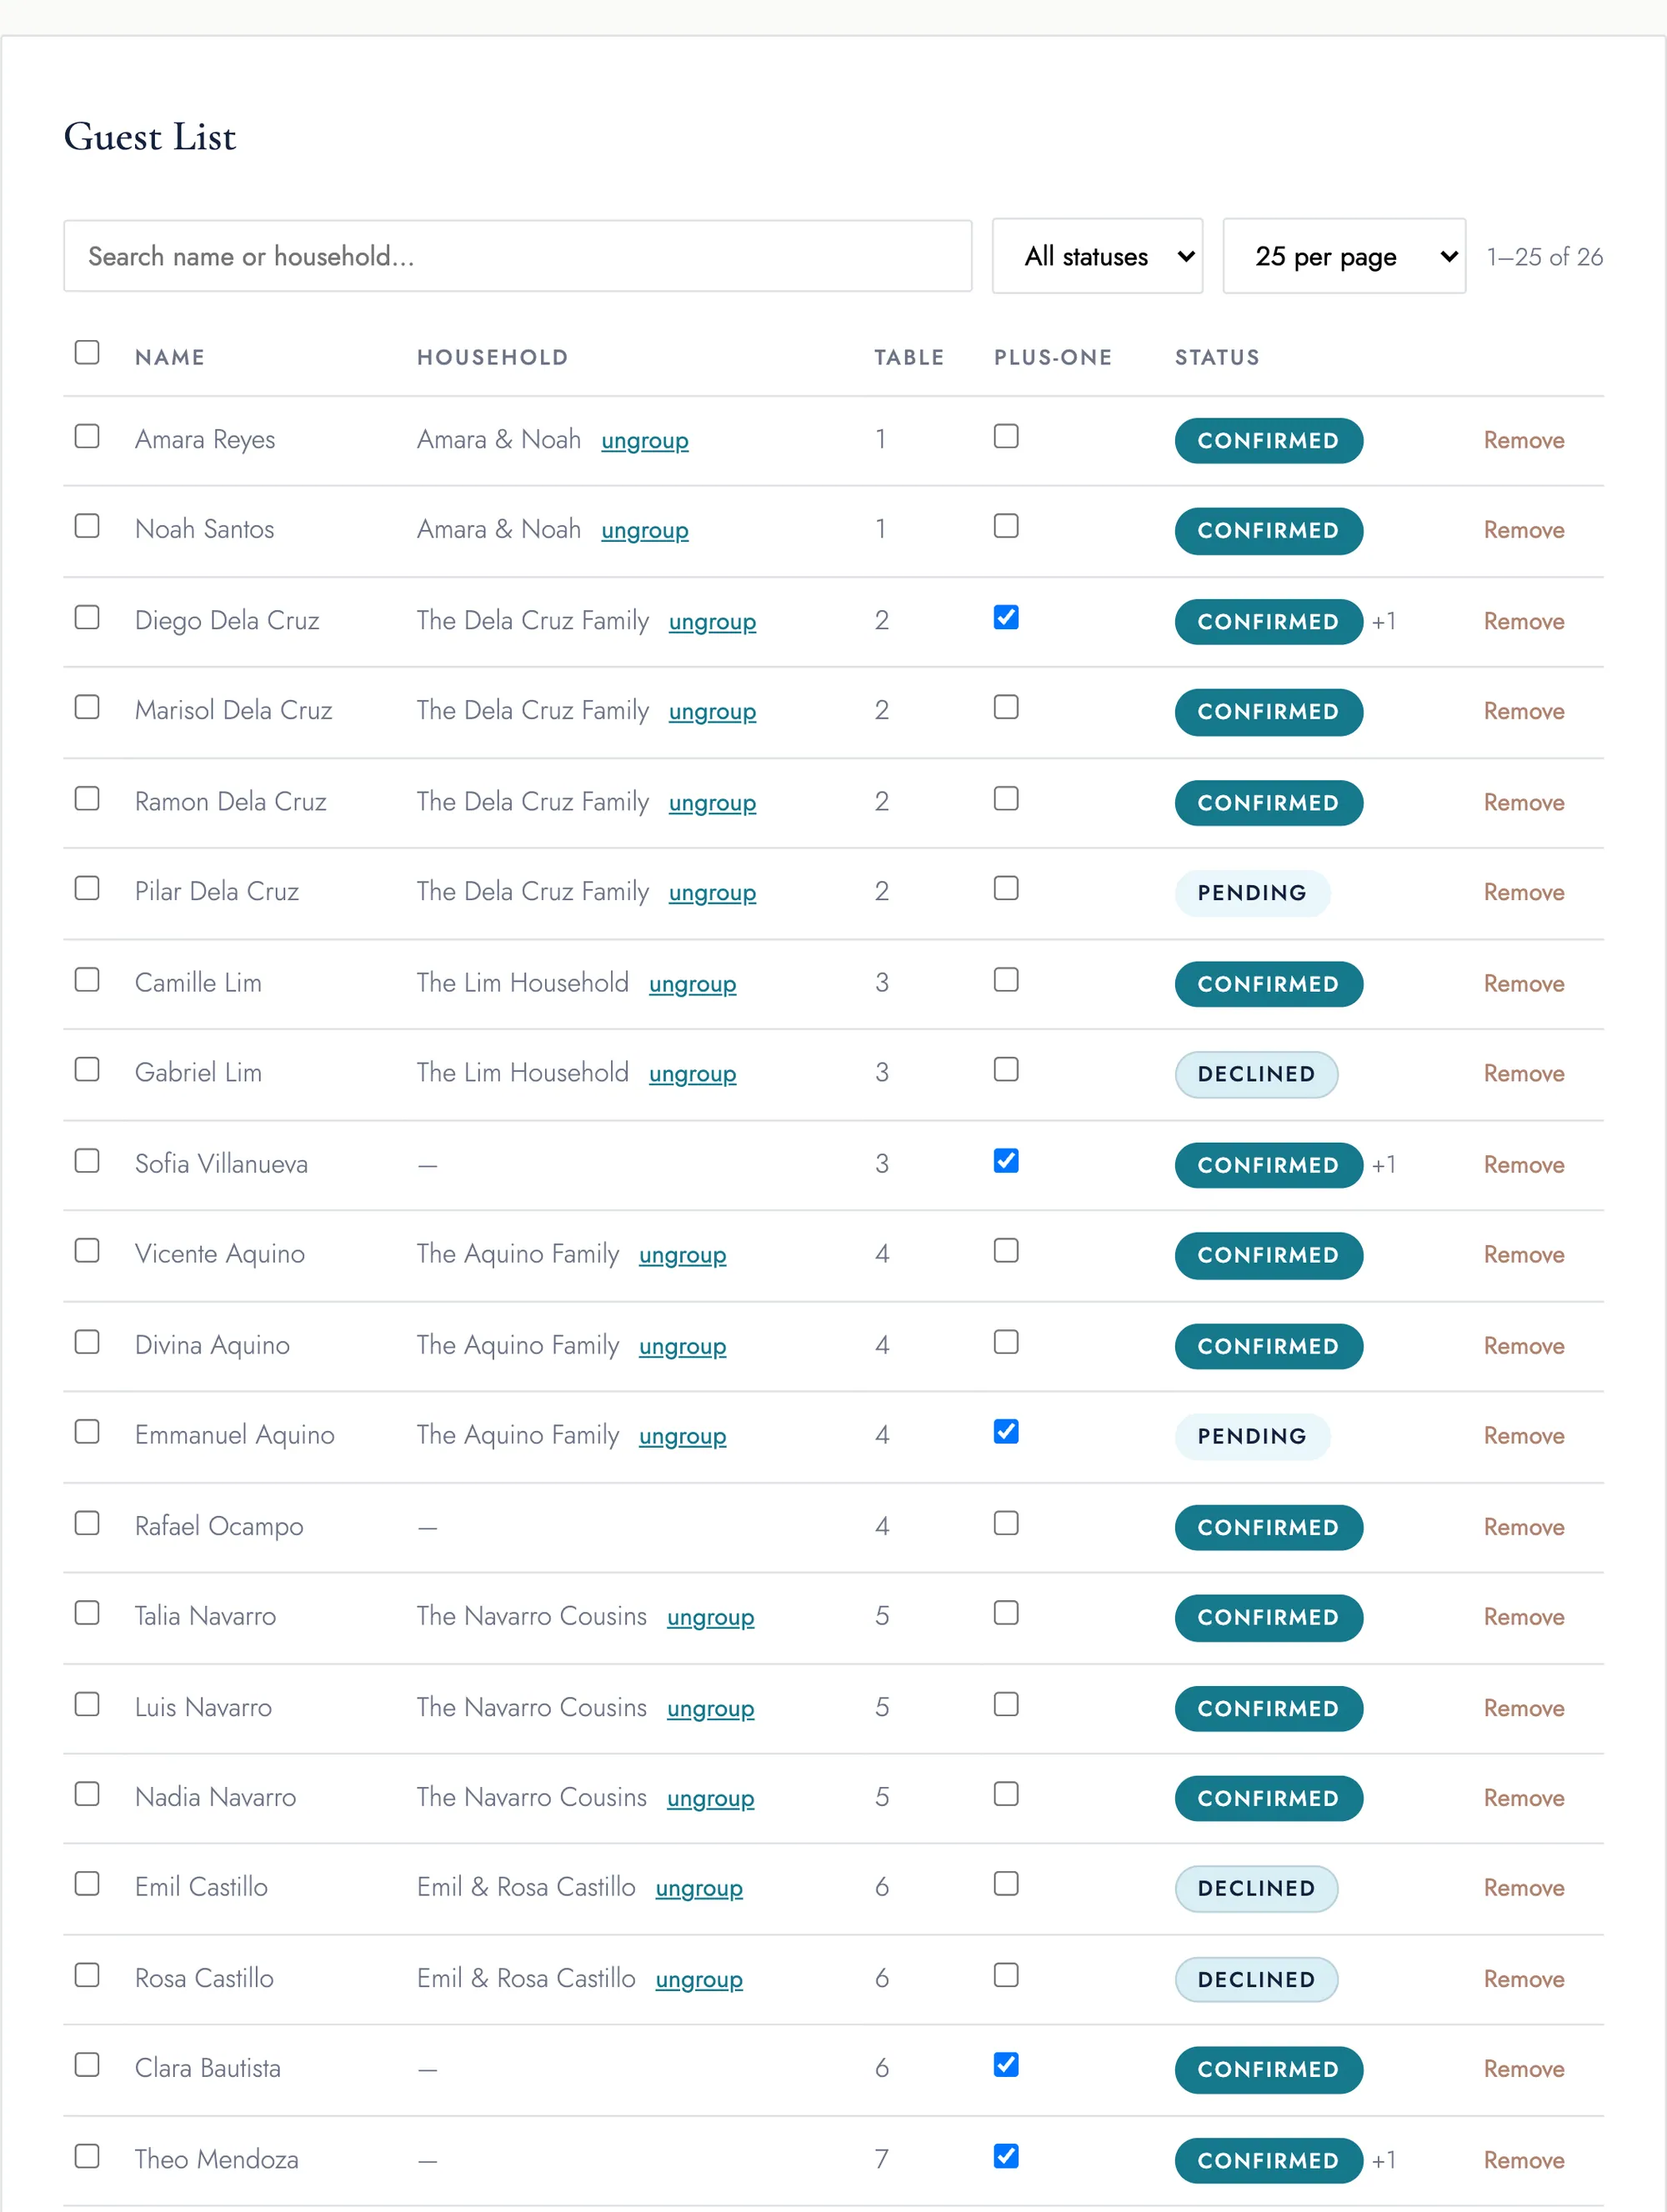Click the Status column header
Screen dimensions: 1667x2212
click(x=1217, y=357)
